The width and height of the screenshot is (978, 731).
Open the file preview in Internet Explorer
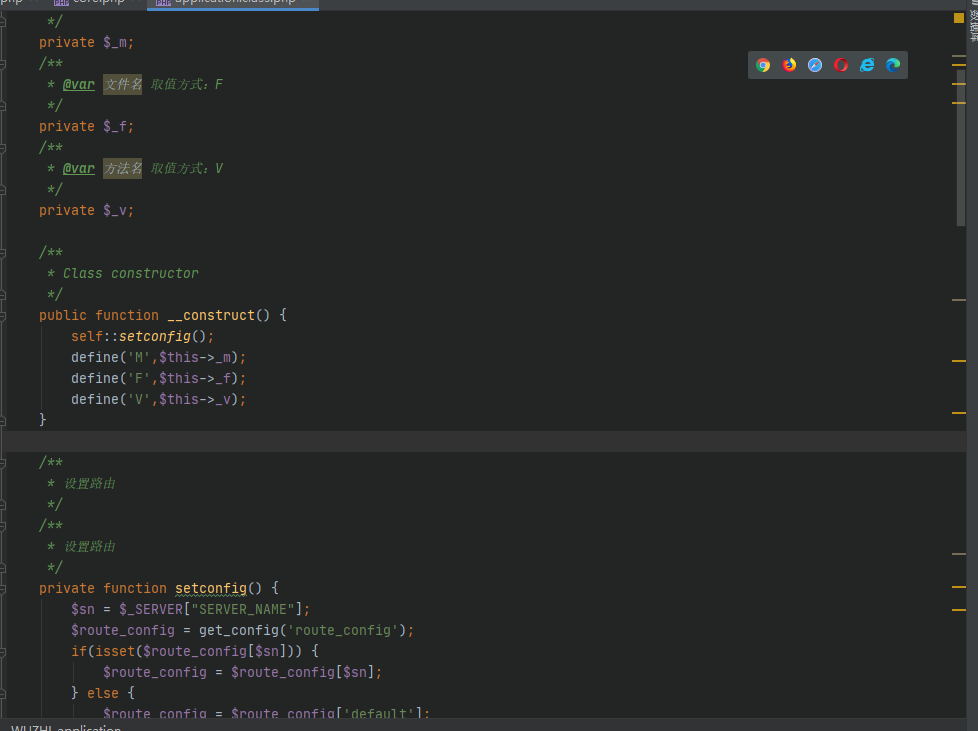click(867, 65)
